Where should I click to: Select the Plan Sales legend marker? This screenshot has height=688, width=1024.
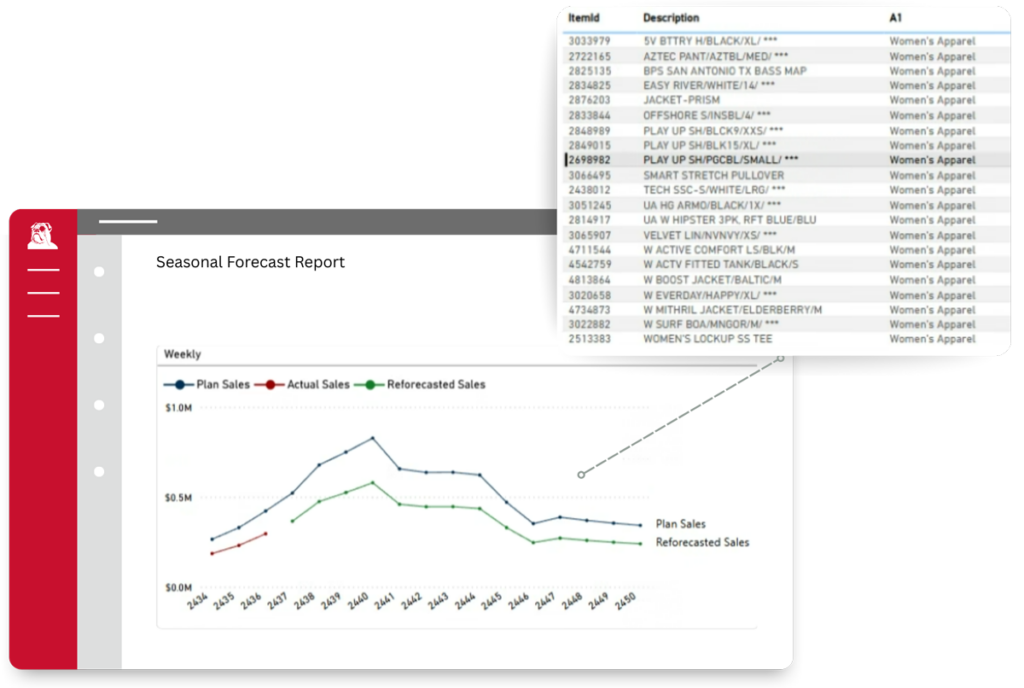coord(179,384)
